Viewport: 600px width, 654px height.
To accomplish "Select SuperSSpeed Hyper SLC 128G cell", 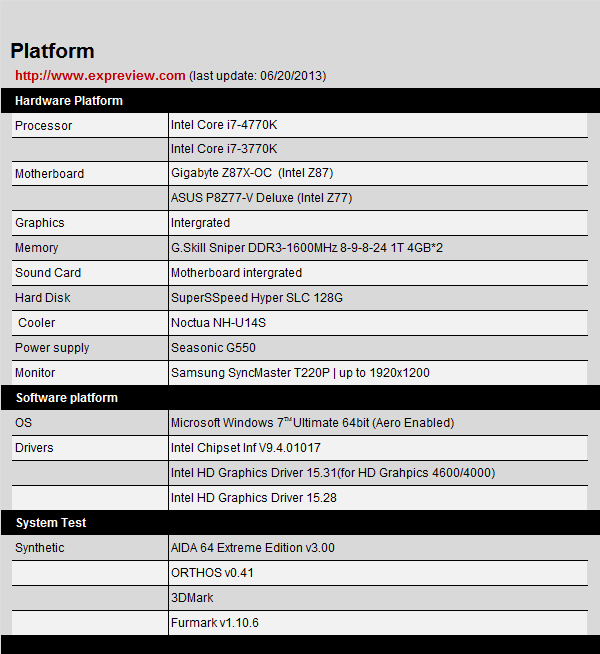I will click(378, 298).
